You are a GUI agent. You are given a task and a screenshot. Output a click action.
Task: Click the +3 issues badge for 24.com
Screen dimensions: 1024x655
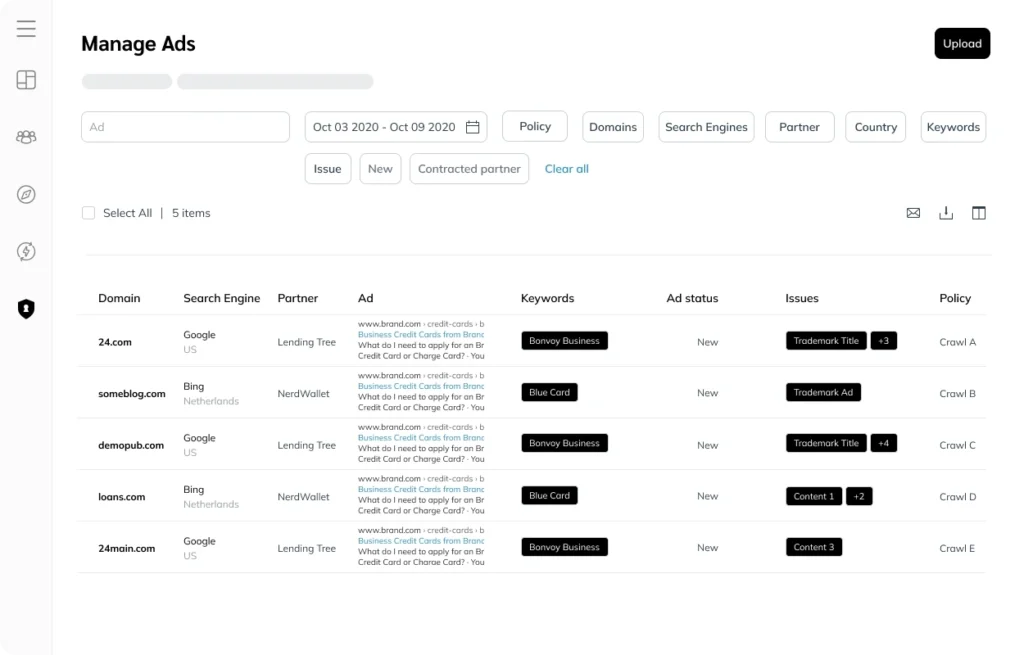(x=884, y=341)
